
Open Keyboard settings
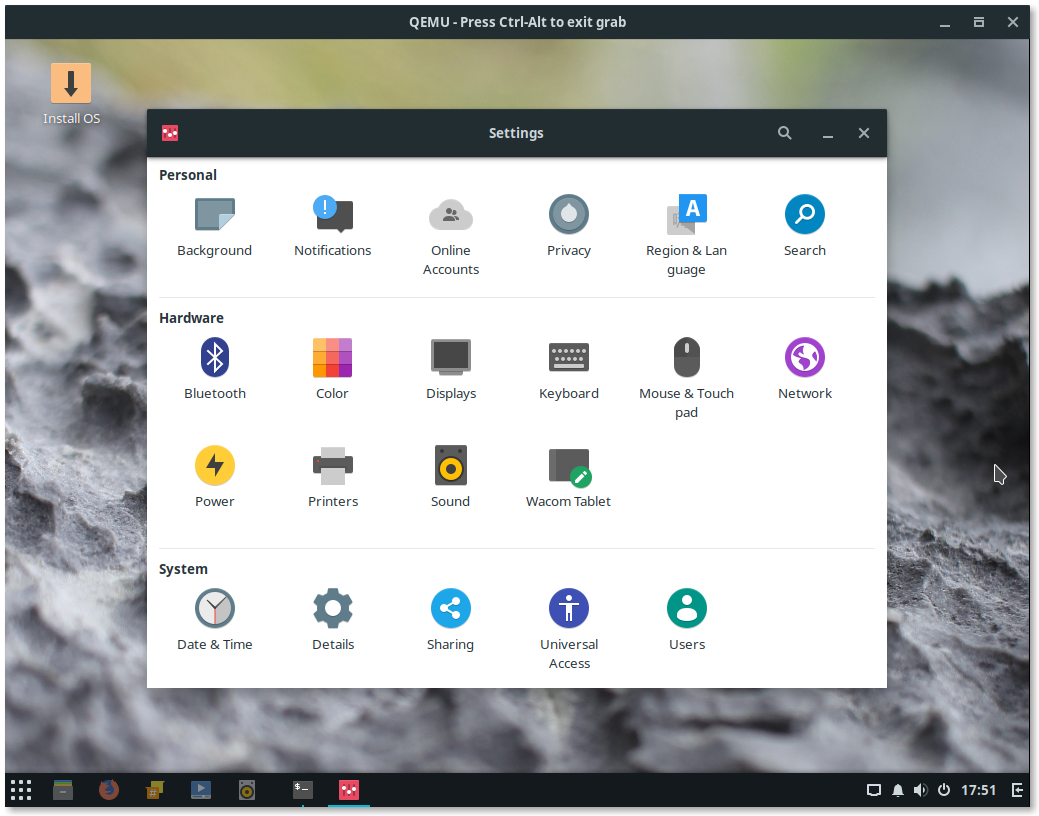click(x=569, y=369)
